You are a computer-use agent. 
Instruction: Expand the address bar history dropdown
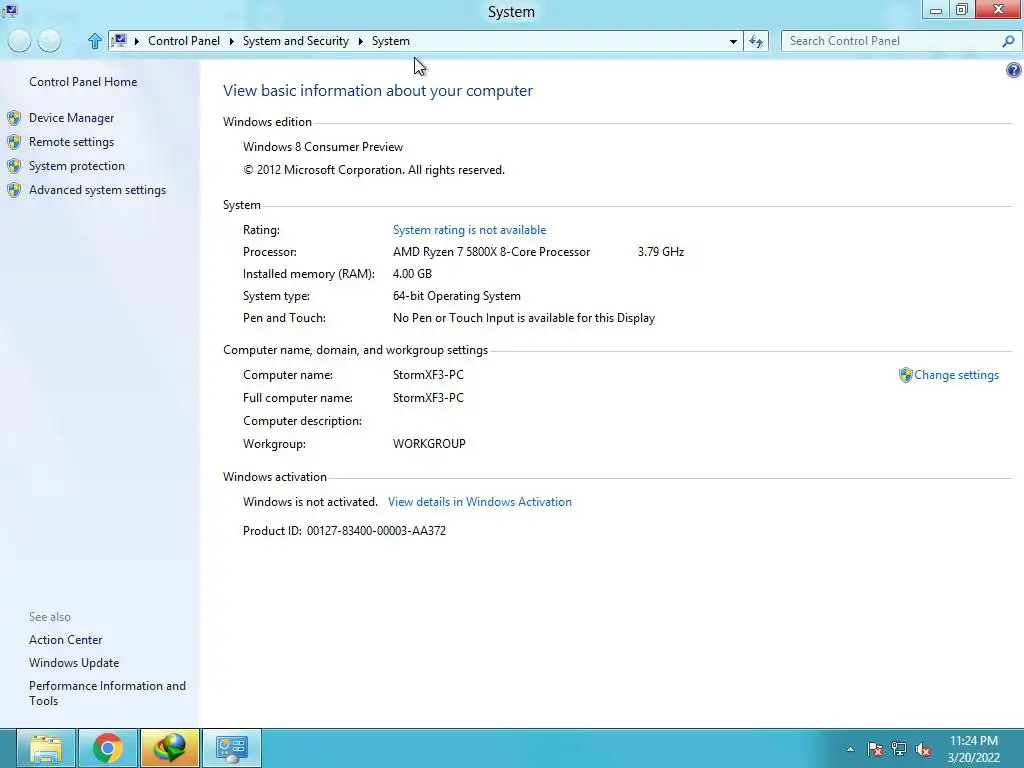coord(733,41)
